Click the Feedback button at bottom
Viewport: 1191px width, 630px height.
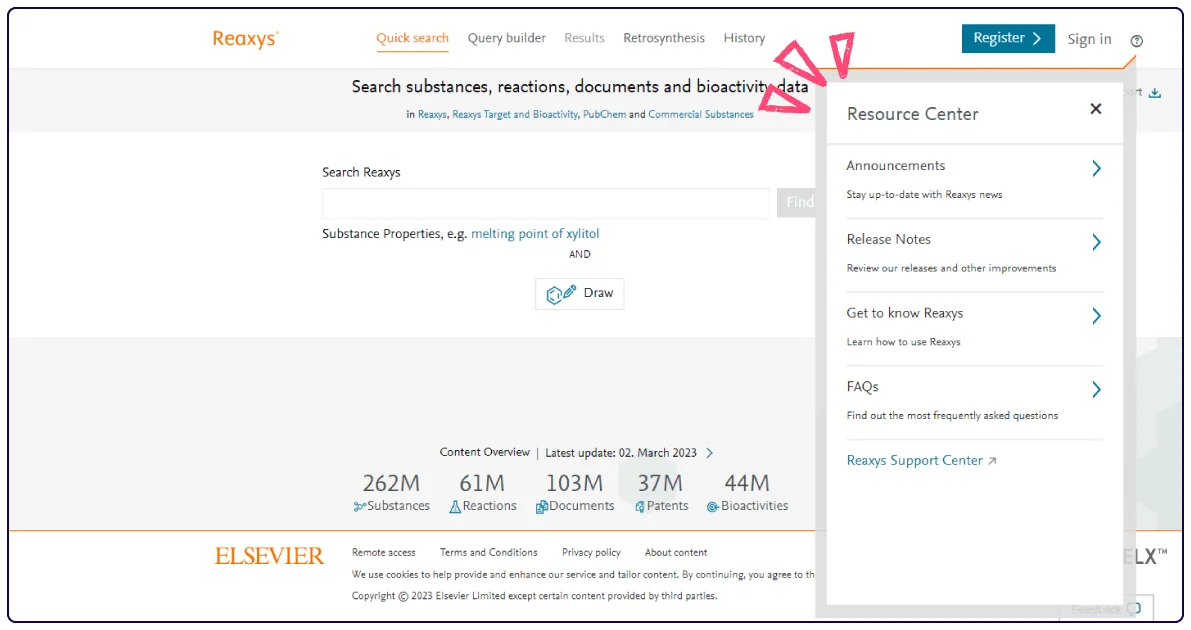point(1106,609)
